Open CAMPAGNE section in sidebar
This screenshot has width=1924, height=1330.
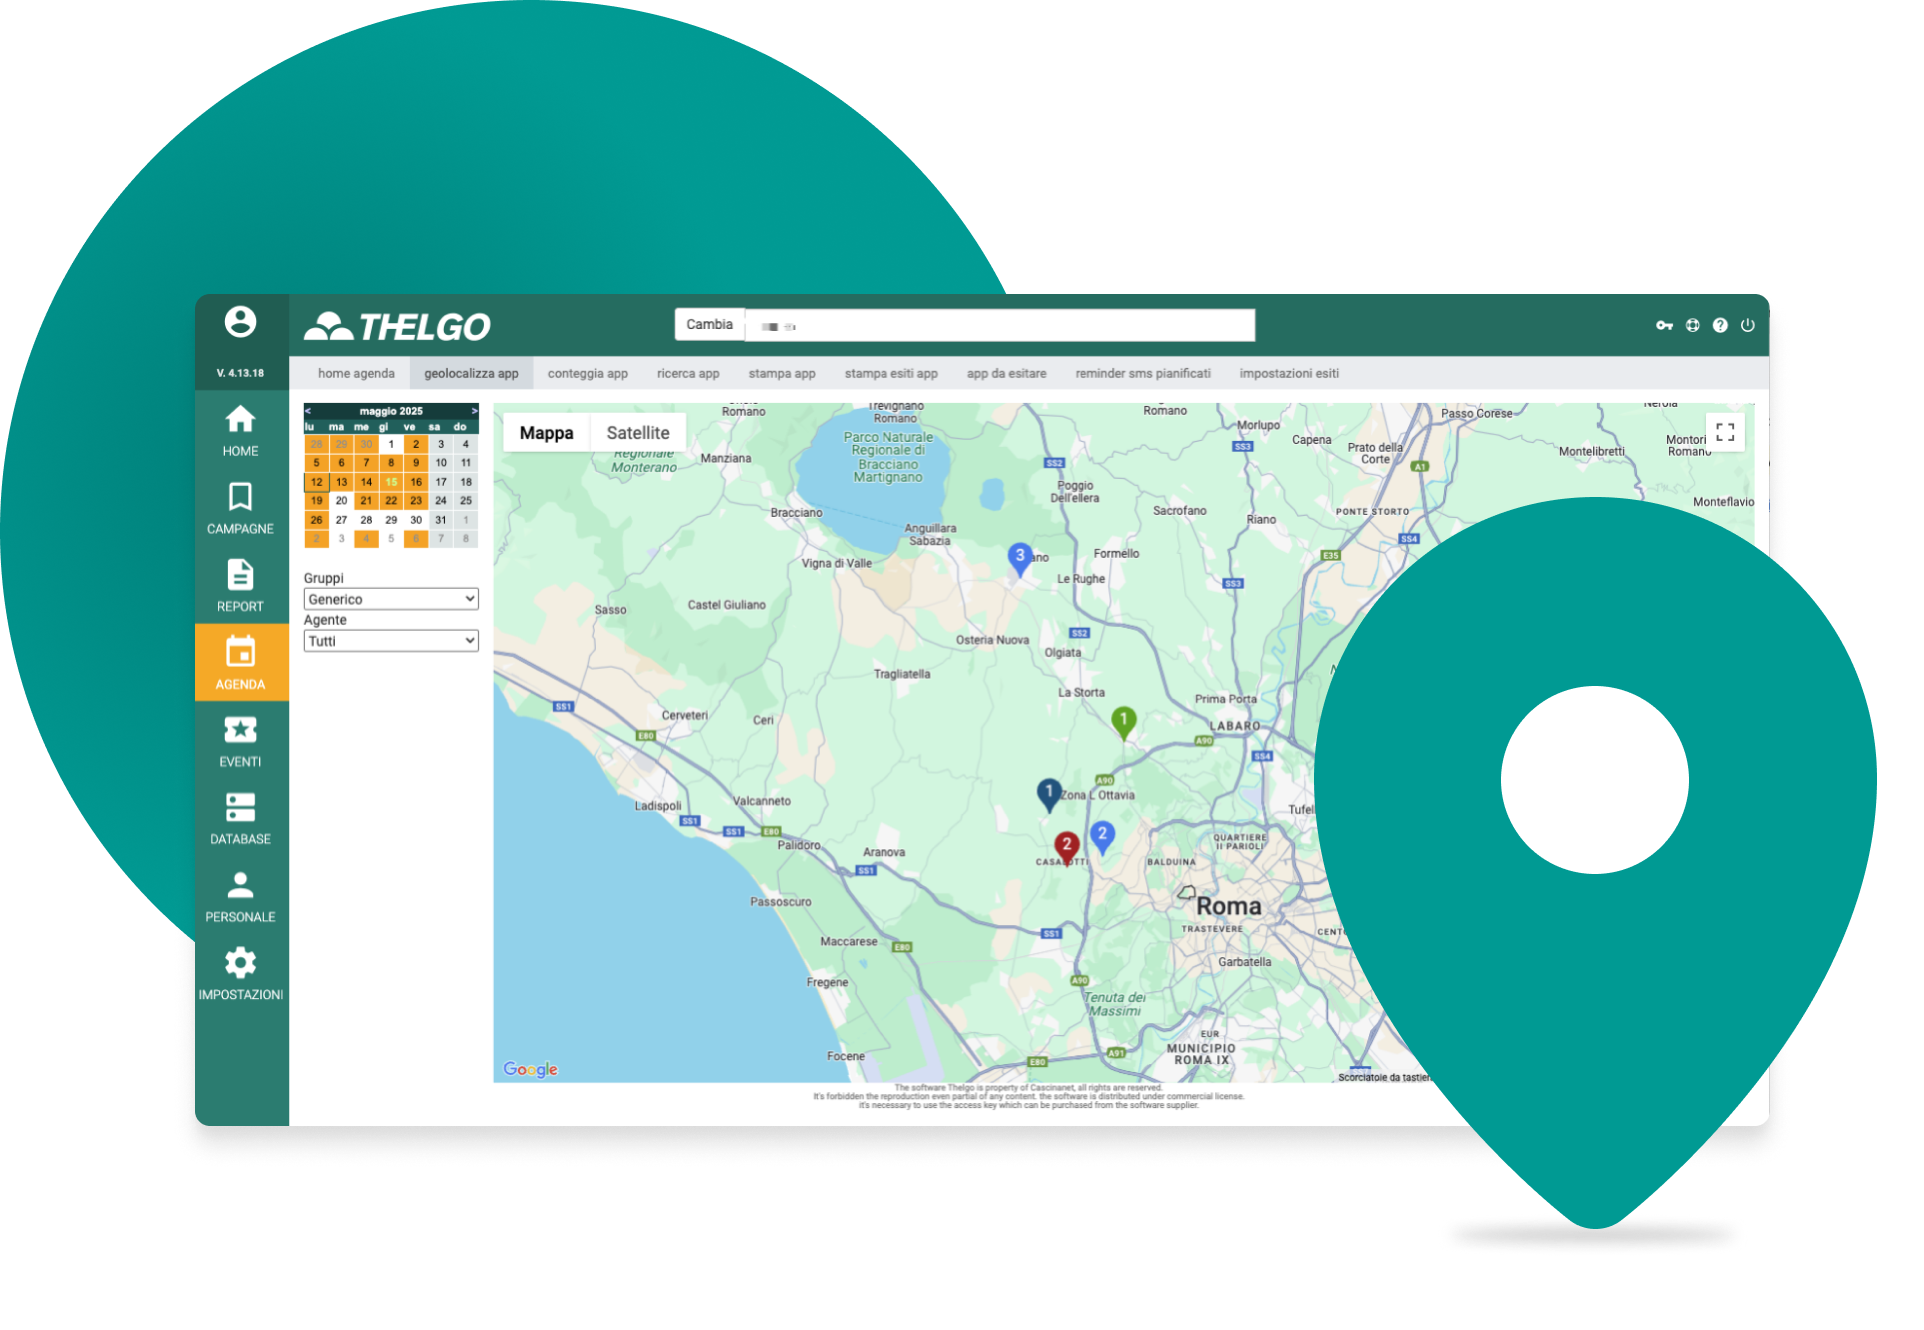point(240,508)
